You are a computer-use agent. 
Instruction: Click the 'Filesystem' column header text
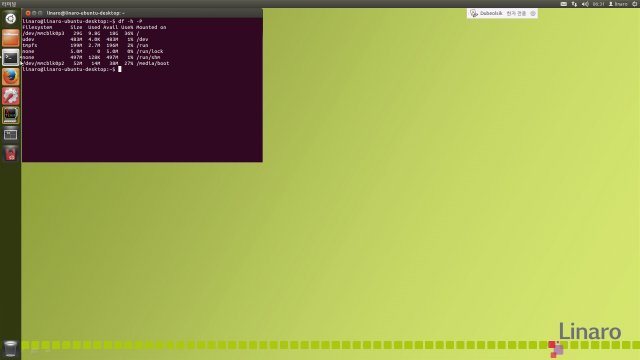(x=37, y=27)
